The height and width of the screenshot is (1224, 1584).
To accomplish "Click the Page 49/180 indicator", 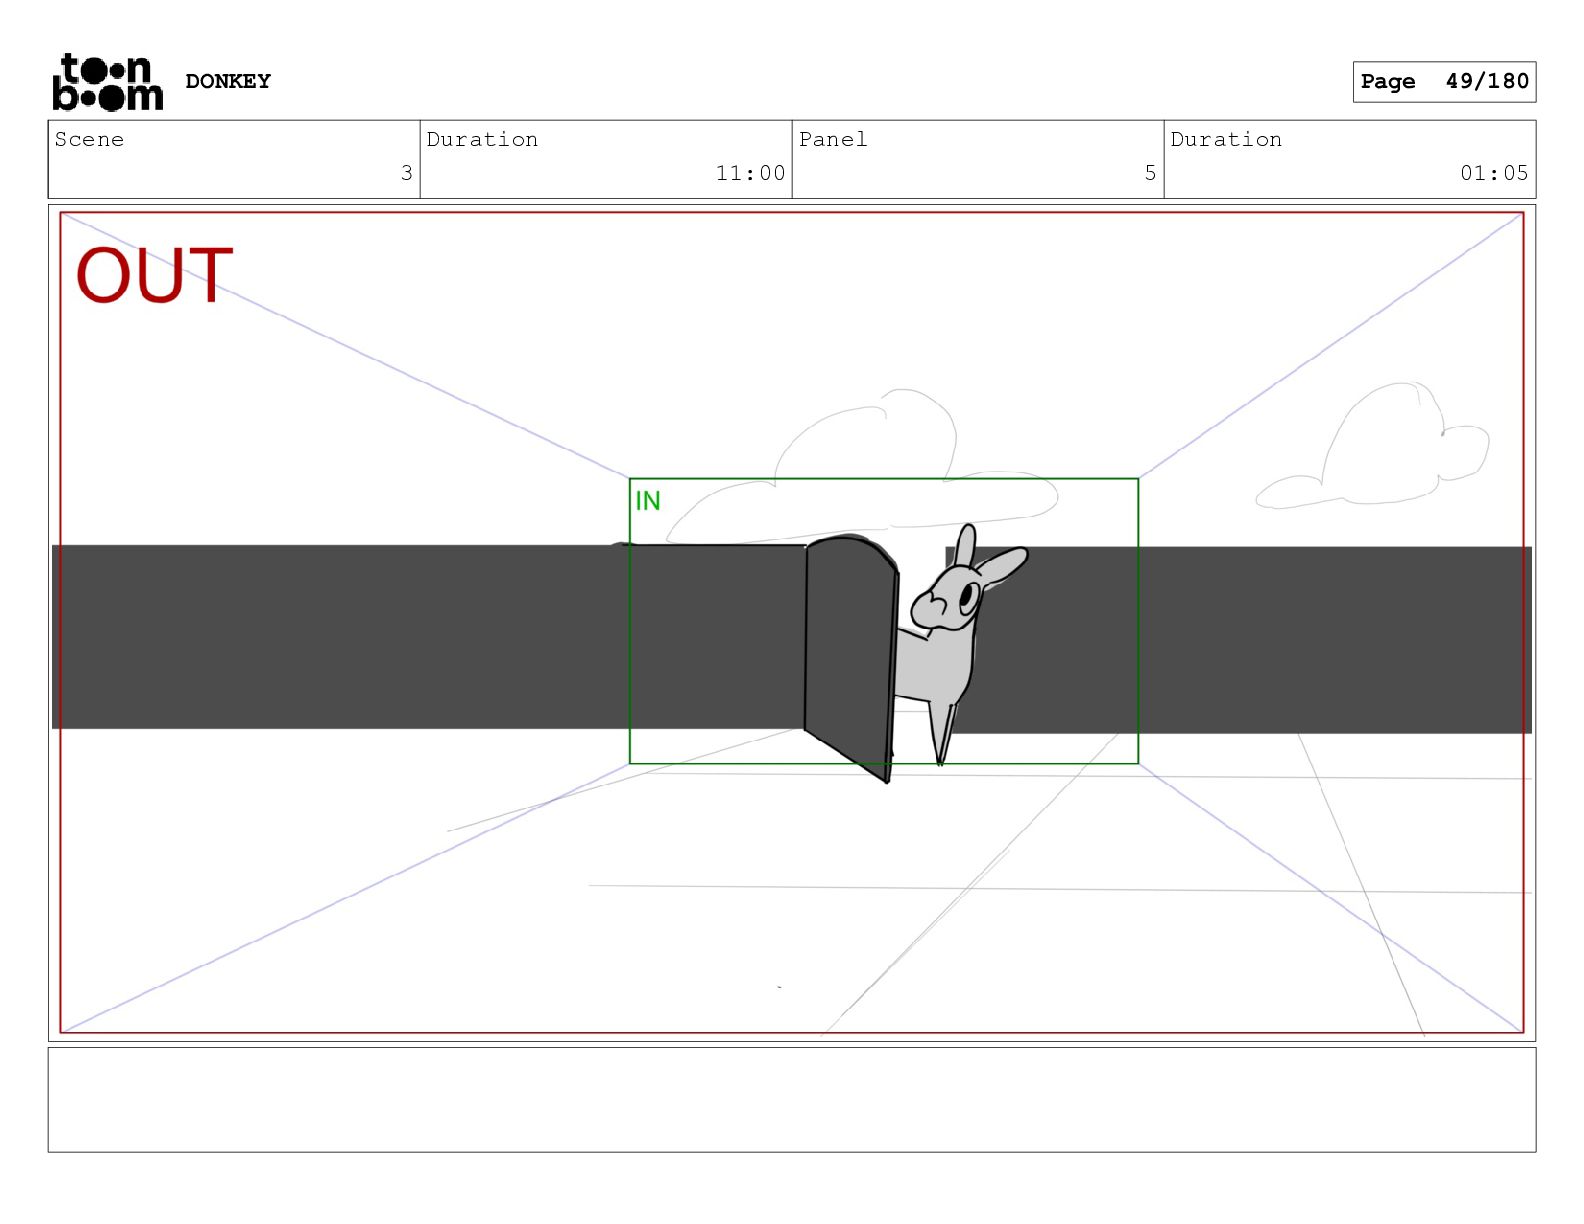I will [x=1444, y=81].
